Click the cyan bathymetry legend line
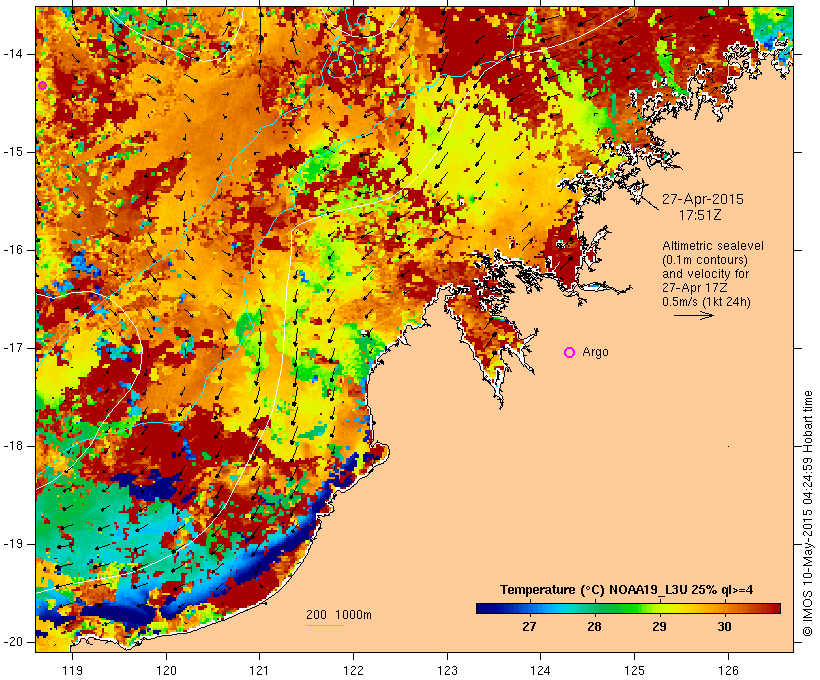The height and width of the screenshot is (680, 820). (x=324, y=625)
